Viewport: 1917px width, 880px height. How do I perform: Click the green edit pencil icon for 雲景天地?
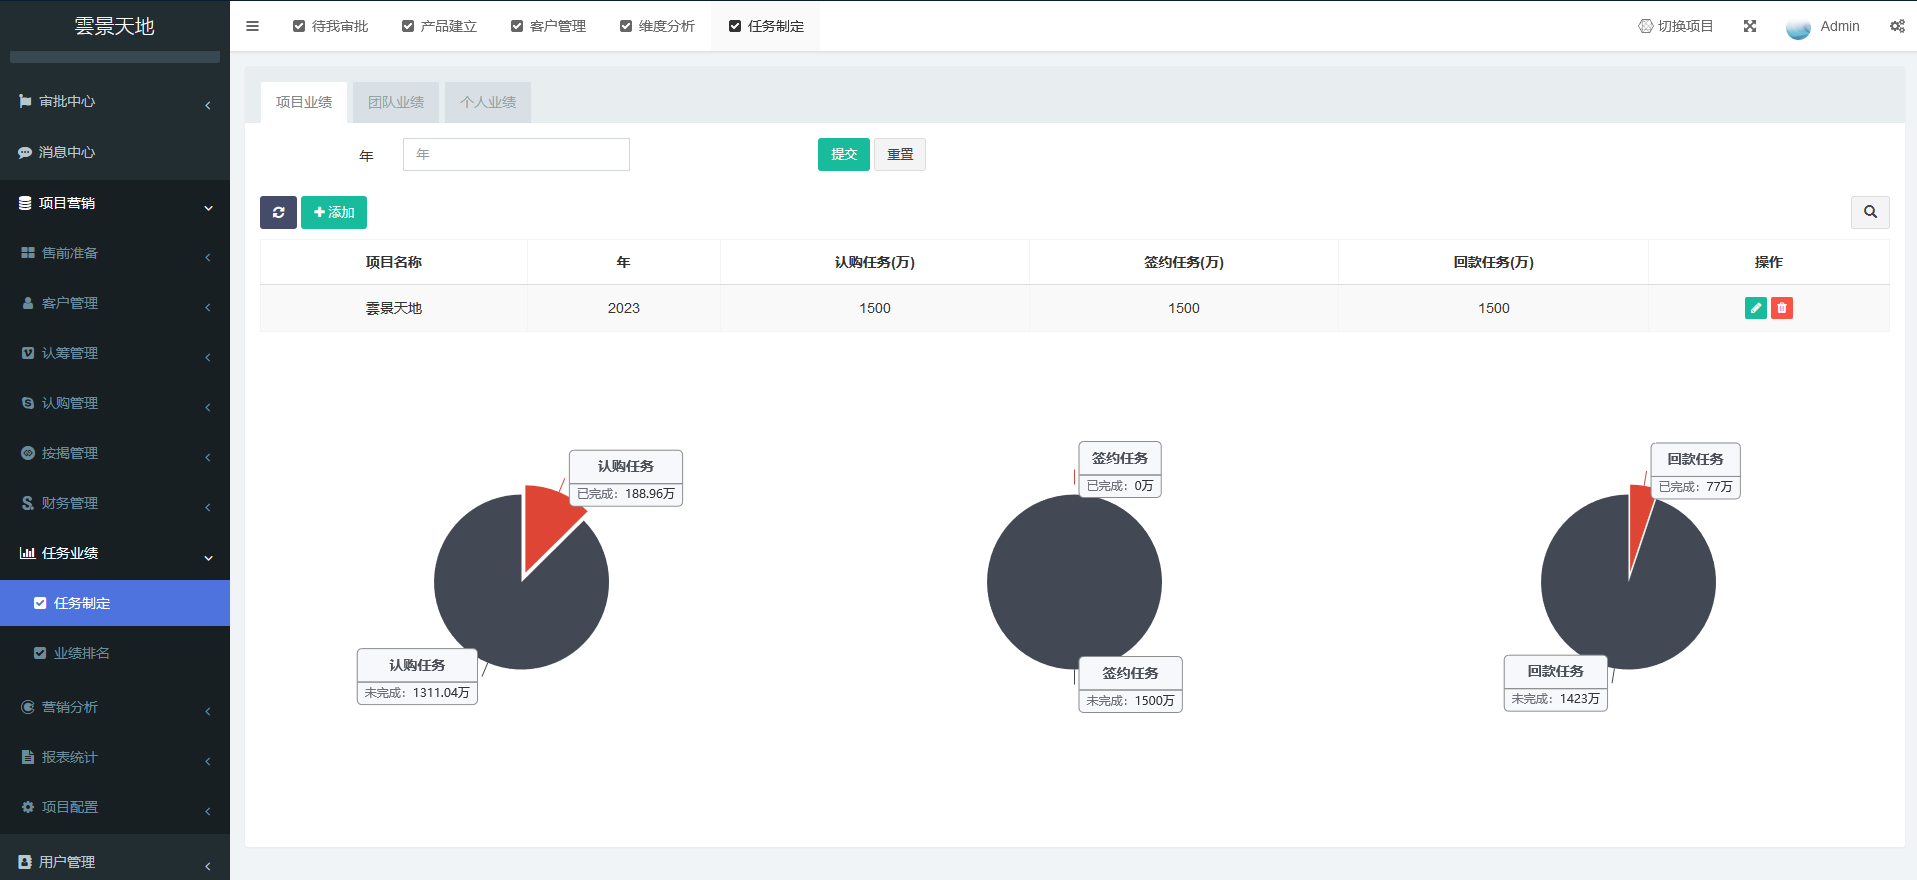coord(1756,308)
